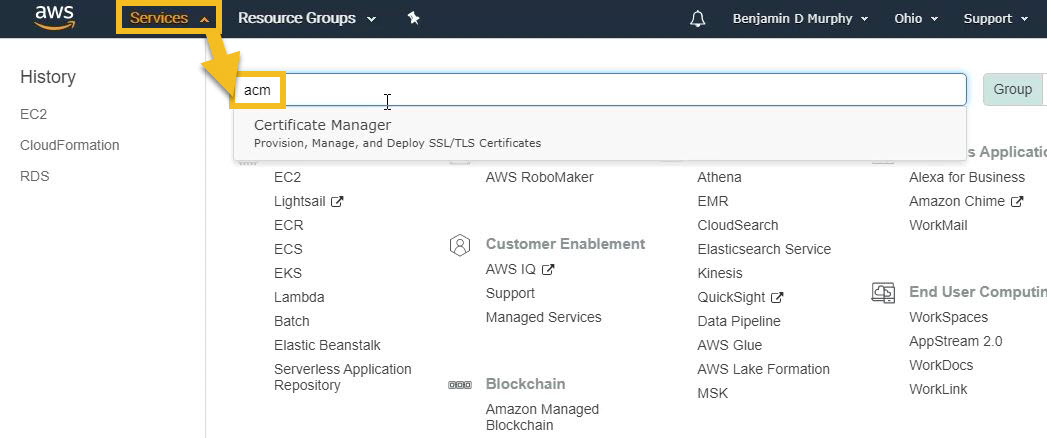The image size is (1047, 438).
Task: Click the pin shortcut icon
Action: pos(413,19)
